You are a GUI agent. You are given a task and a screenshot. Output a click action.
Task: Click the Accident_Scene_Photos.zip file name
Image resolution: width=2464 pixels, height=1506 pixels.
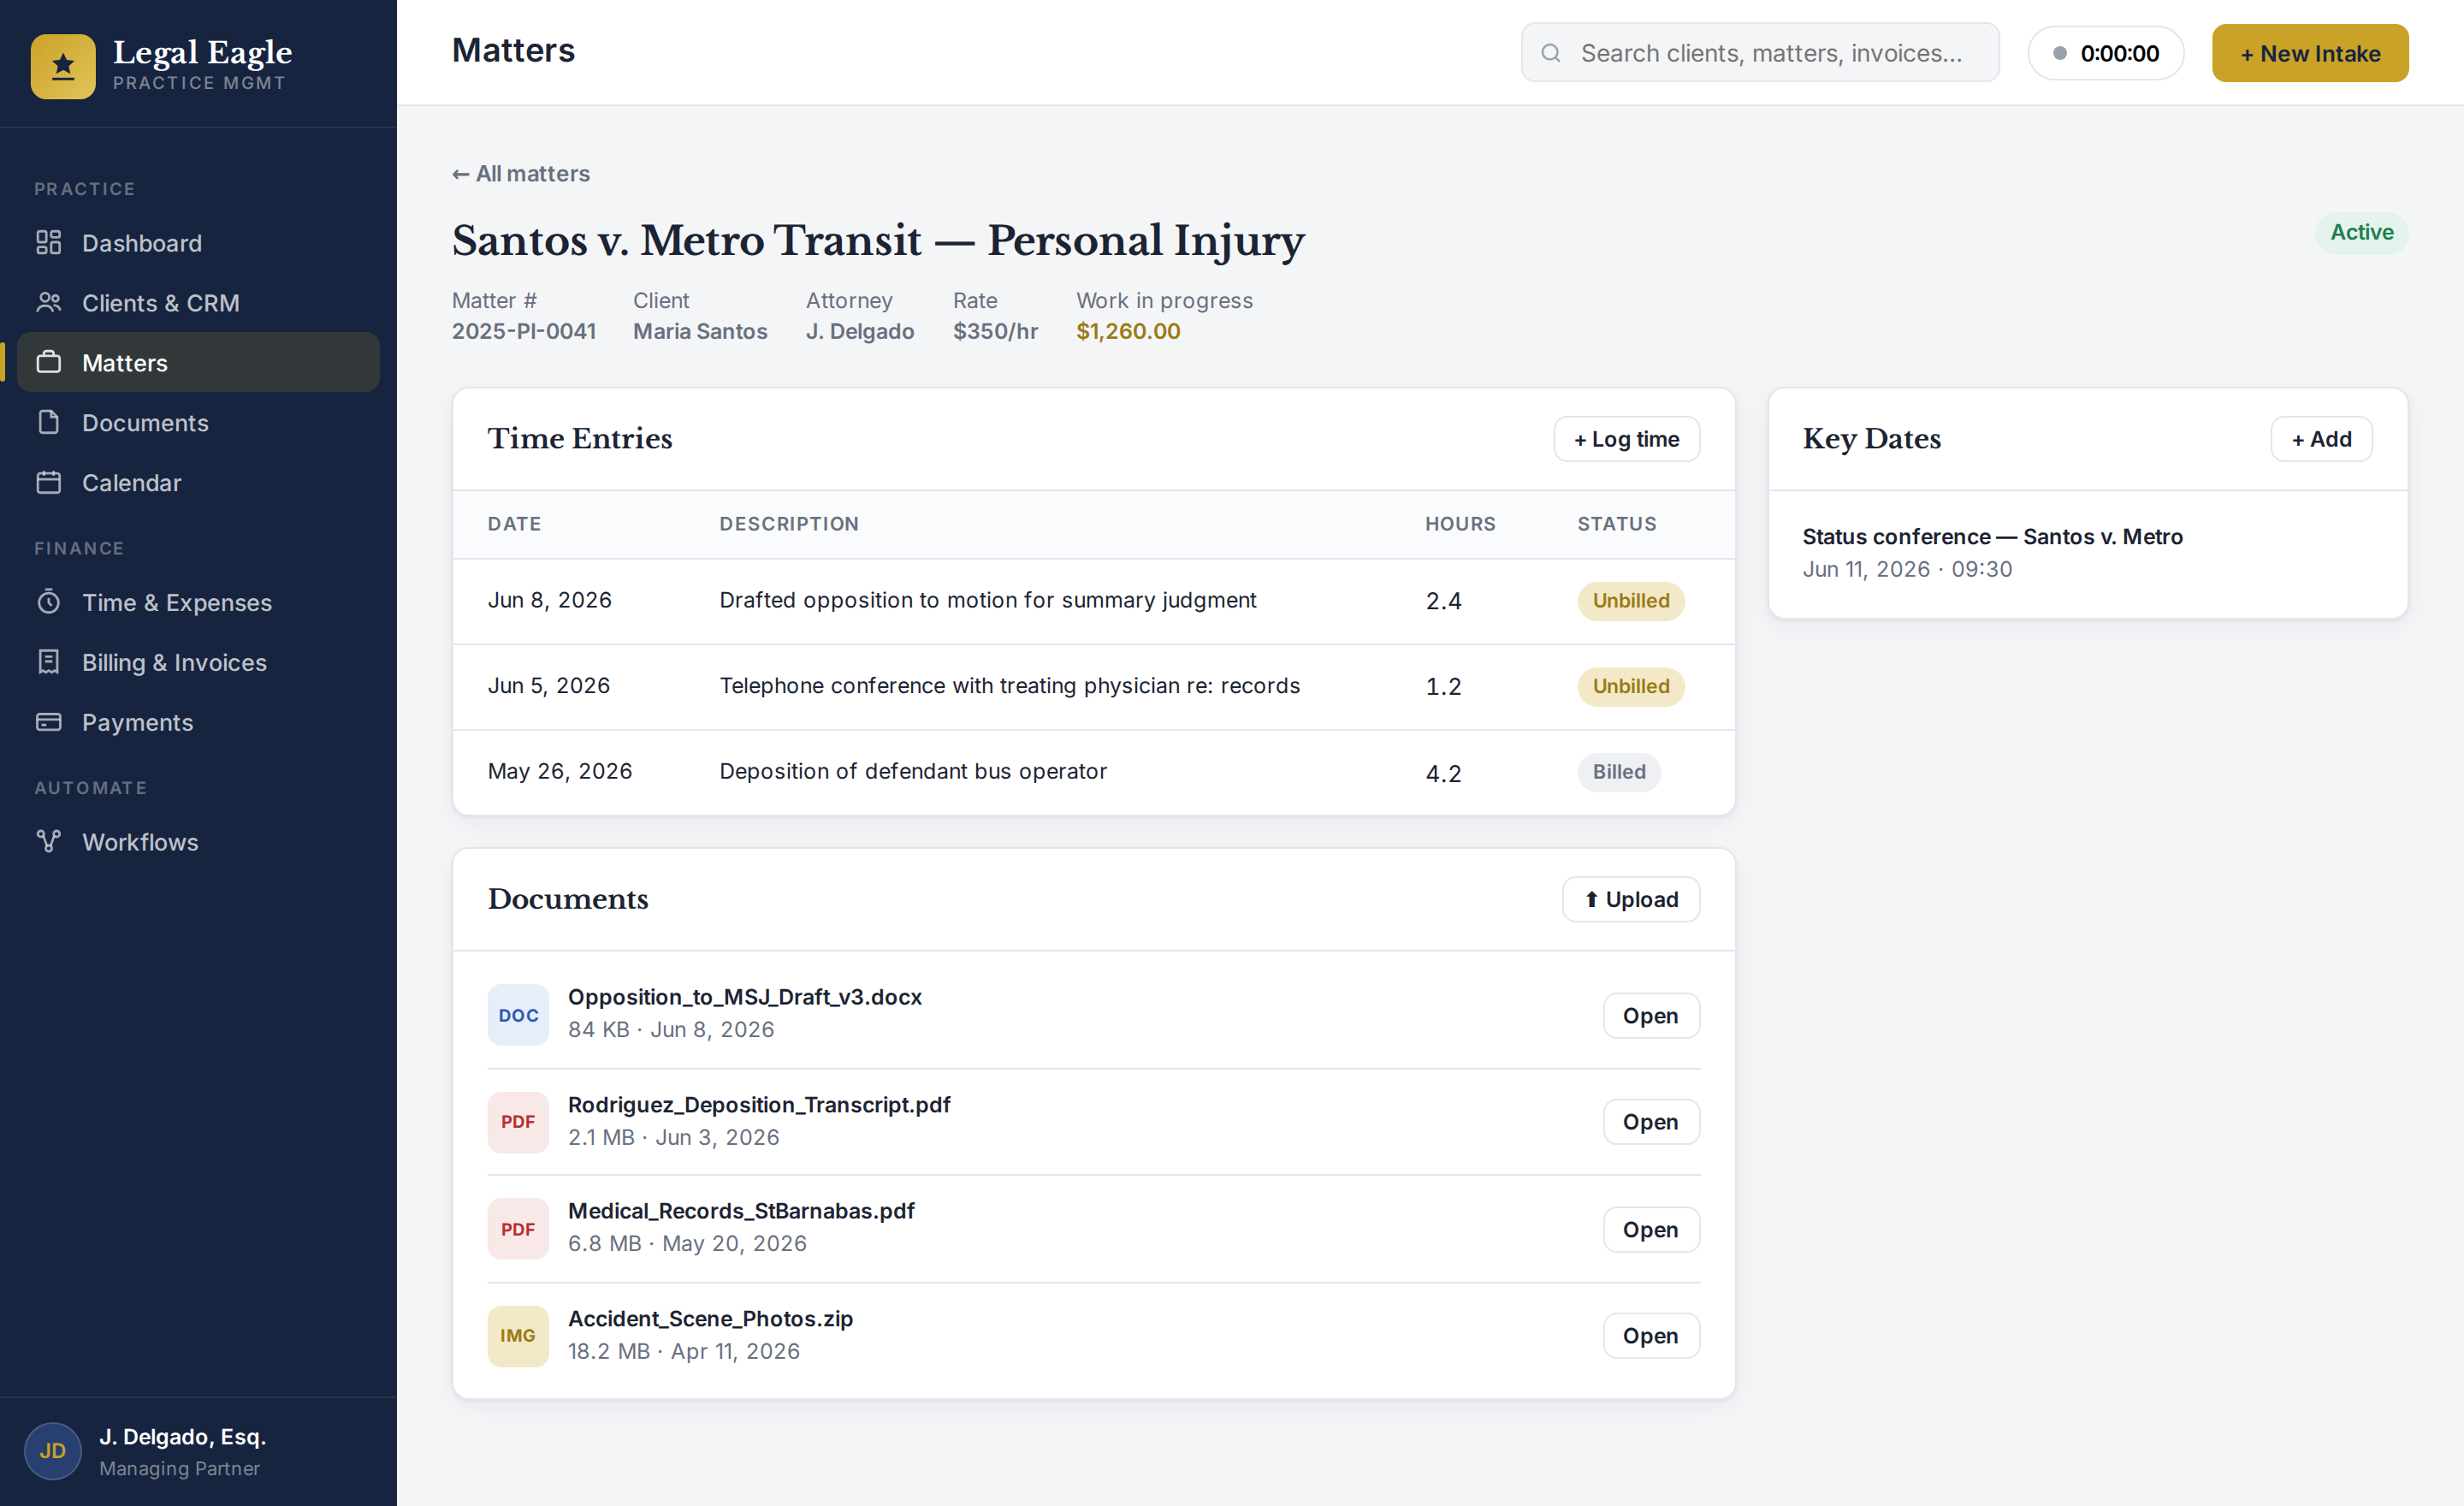710,1319
